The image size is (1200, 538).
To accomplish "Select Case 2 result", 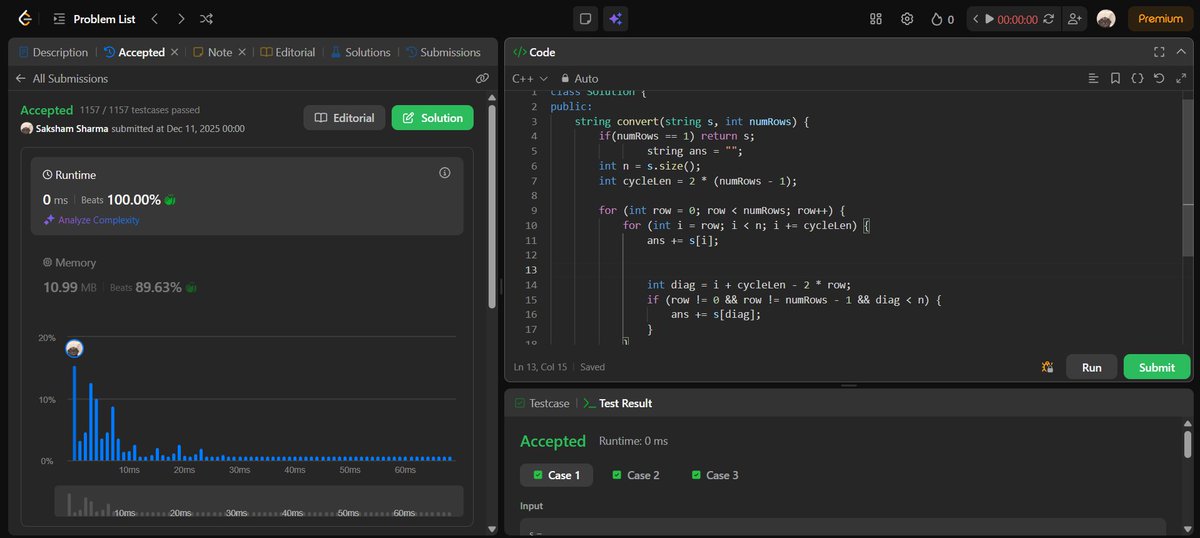I will coord(636,475).
